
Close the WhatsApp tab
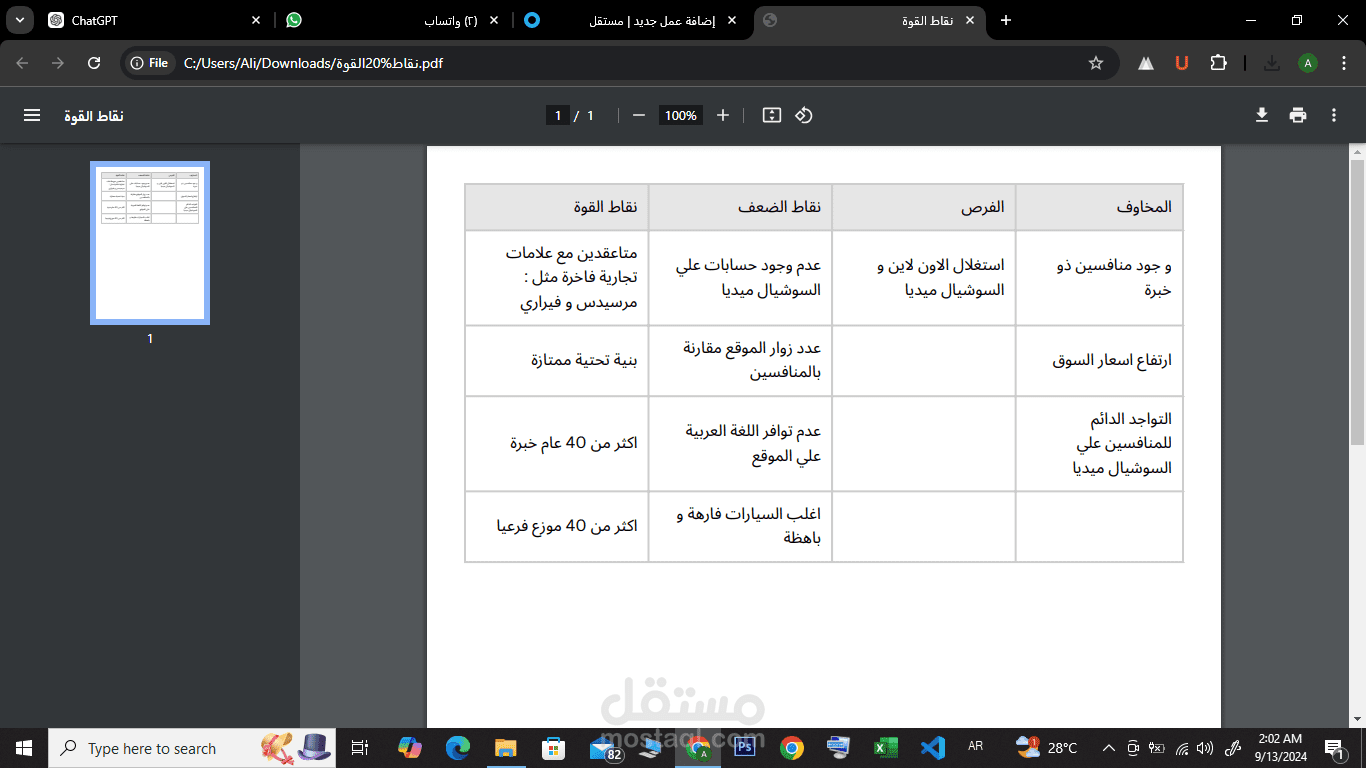[494, 20]
